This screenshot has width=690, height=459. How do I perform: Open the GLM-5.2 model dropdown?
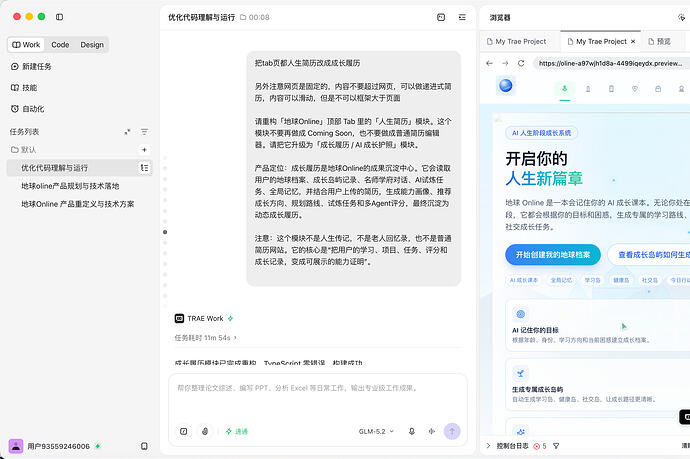(x=376, y=431)
